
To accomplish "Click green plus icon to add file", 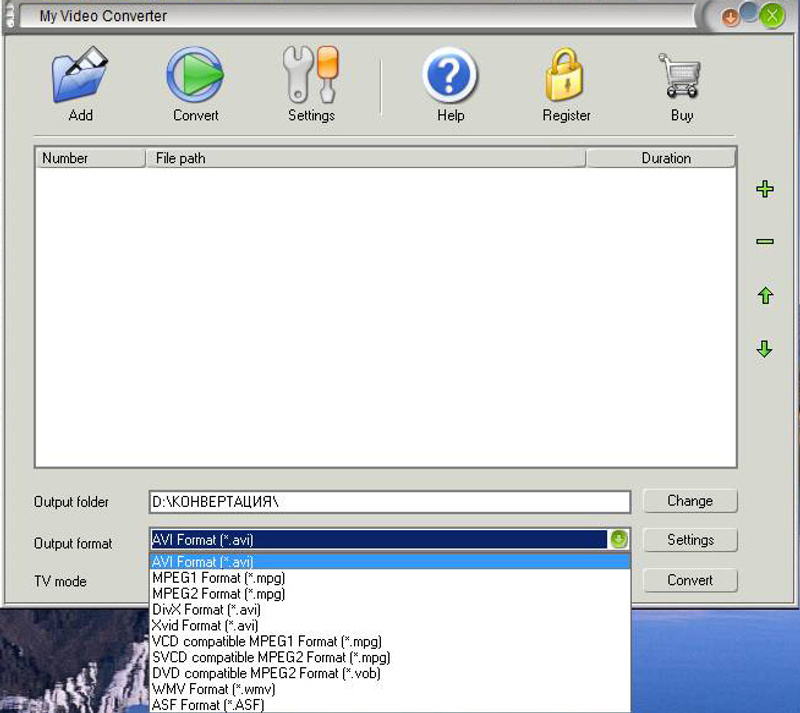I will click(x=765, y=189).
